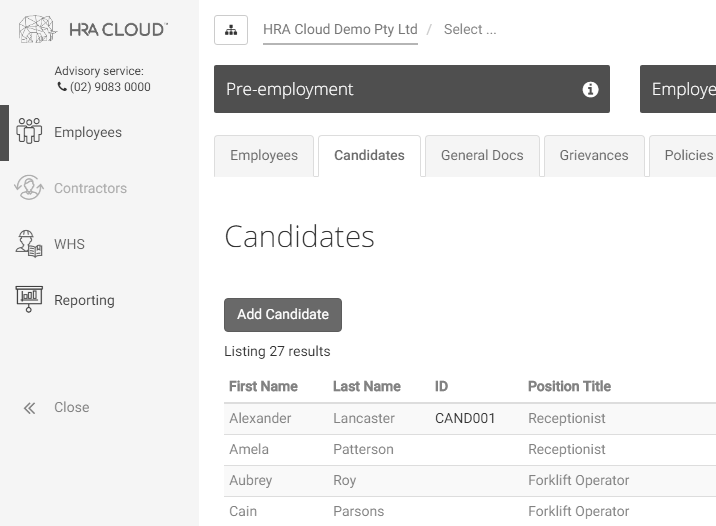Switch to the General Docs tab
This screenshot has width=716, height=526.
coord(482,156)
